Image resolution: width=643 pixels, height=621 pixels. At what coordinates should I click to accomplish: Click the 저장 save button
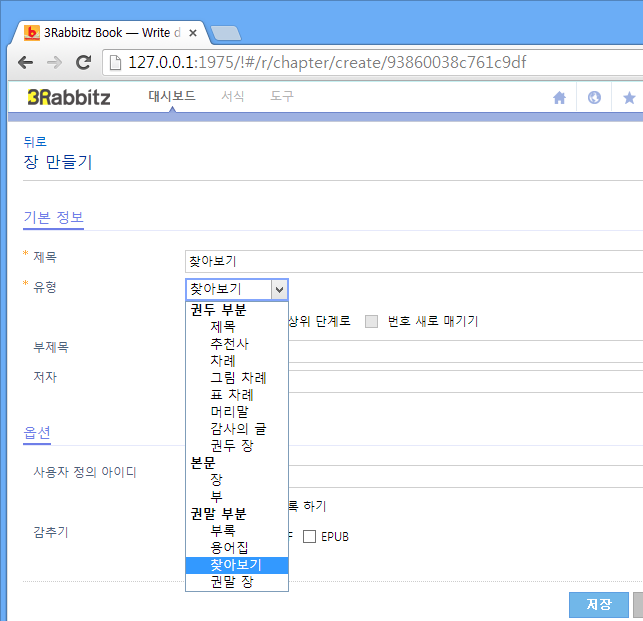pos(599,604)
